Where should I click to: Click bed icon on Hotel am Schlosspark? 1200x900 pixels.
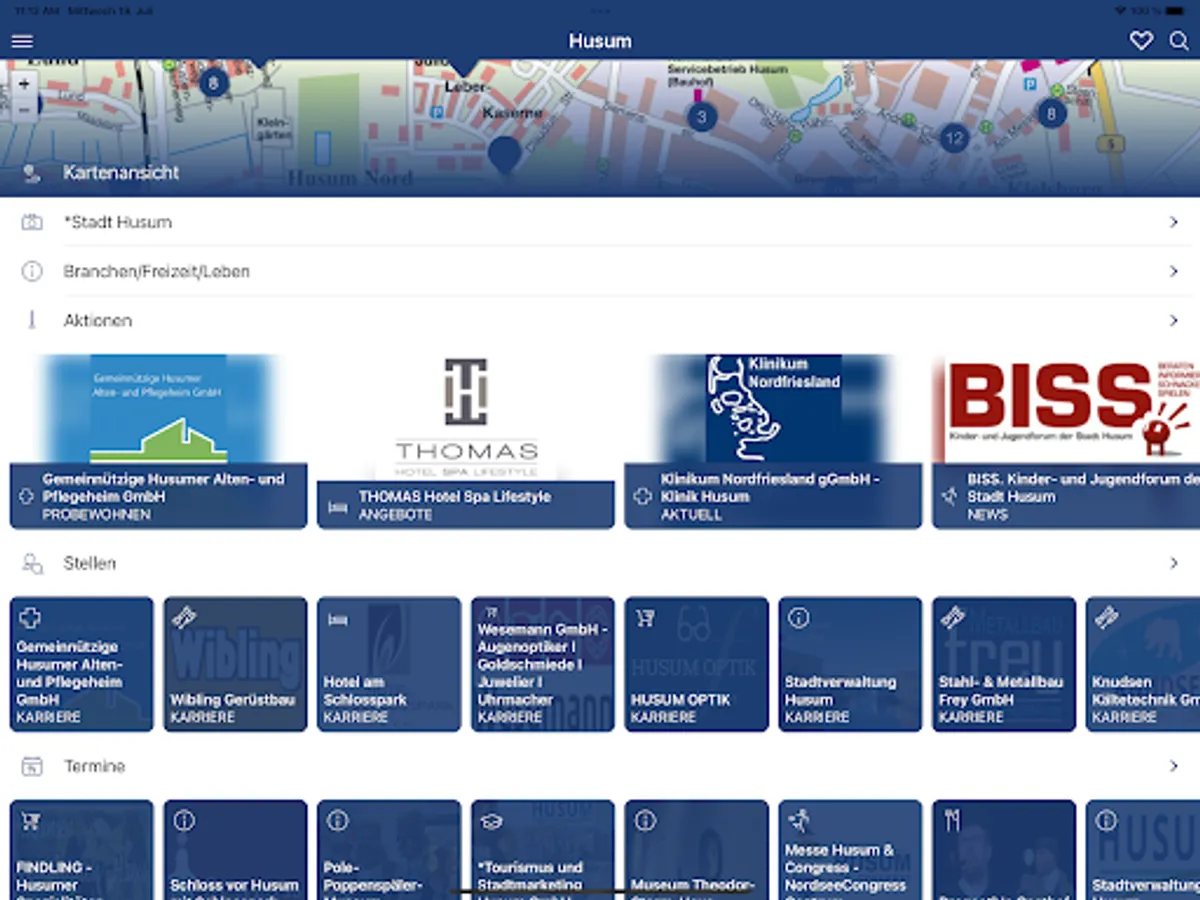coord(337,620)
